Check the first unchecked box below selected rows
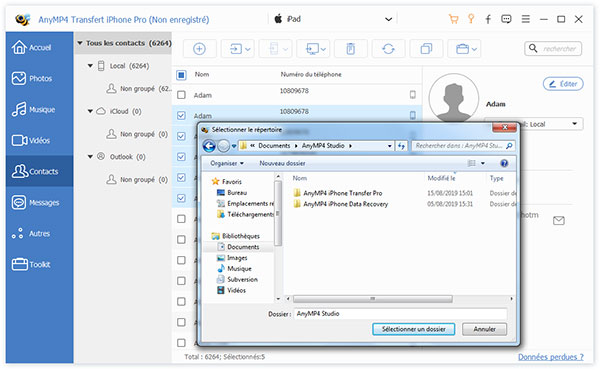 pos(181,219)
